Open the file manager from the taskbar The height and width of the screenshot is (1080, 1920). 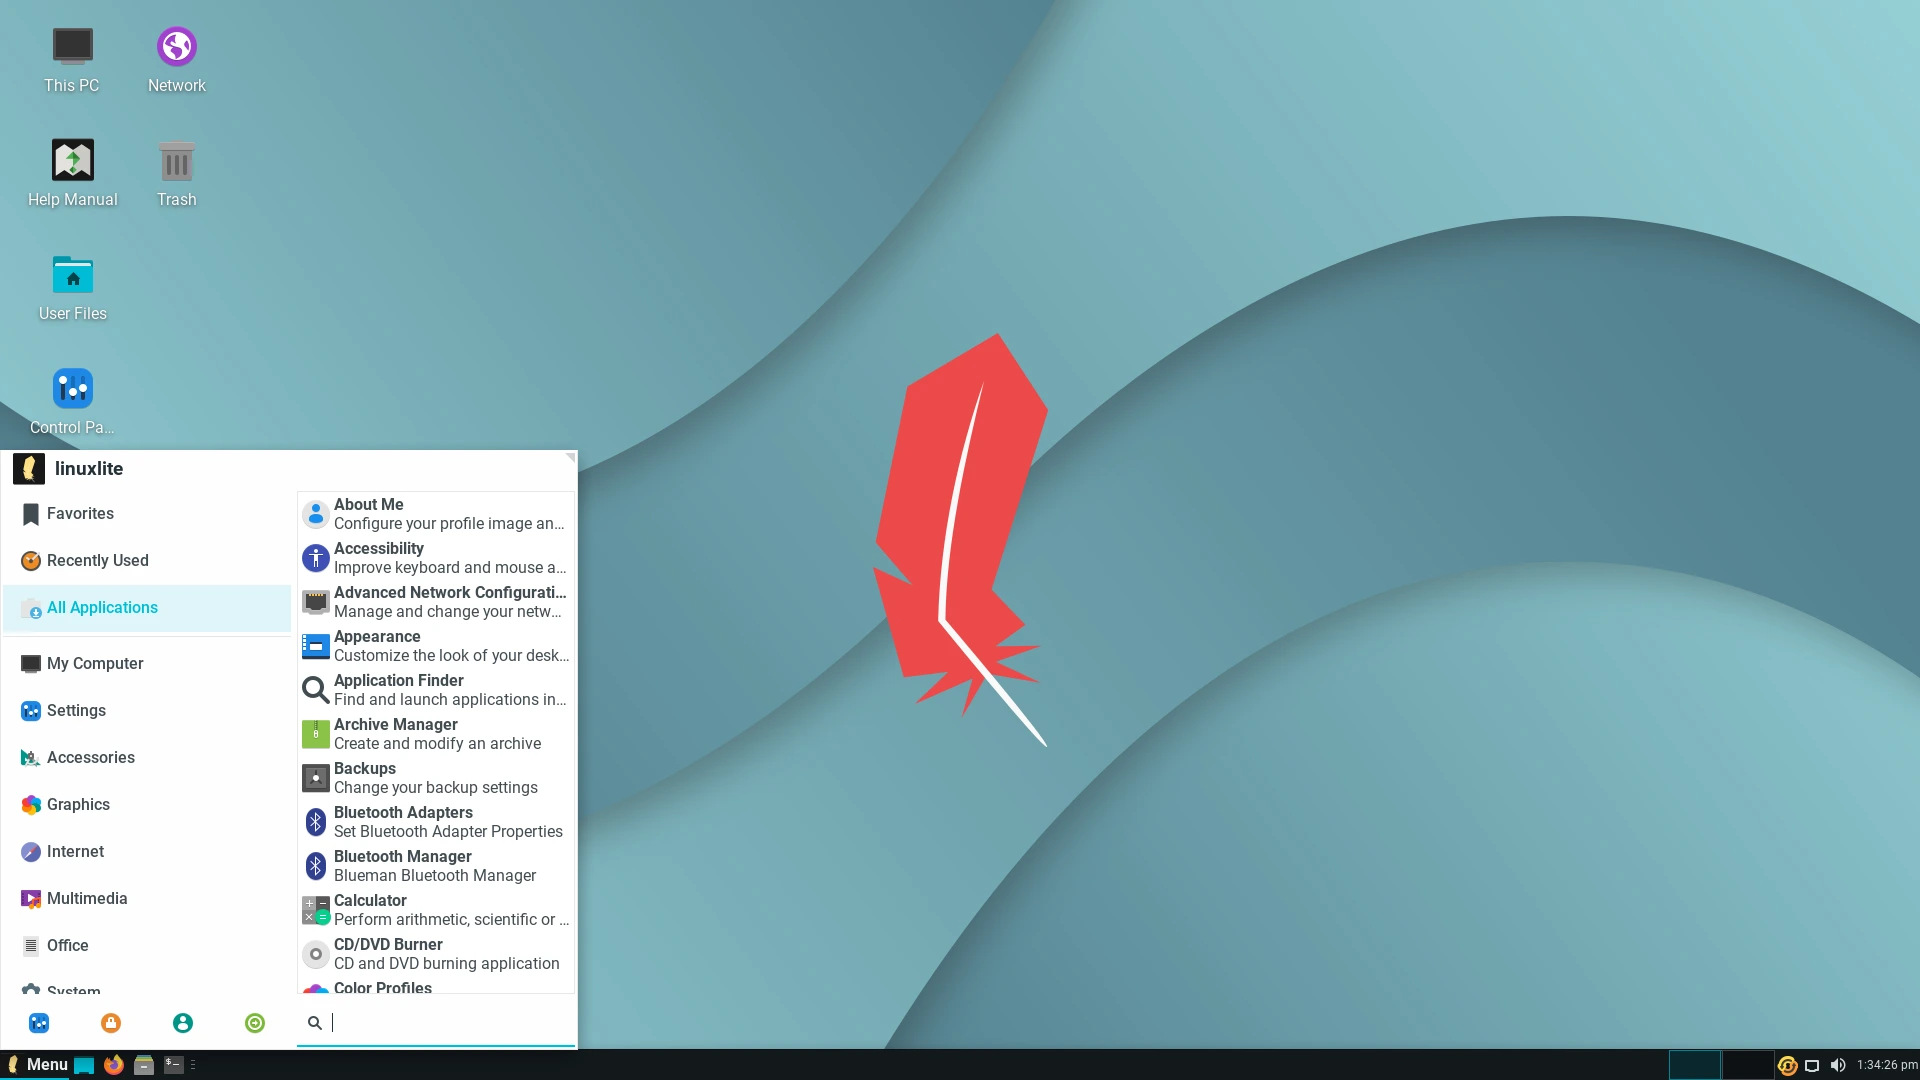(x=144, y=1065)
